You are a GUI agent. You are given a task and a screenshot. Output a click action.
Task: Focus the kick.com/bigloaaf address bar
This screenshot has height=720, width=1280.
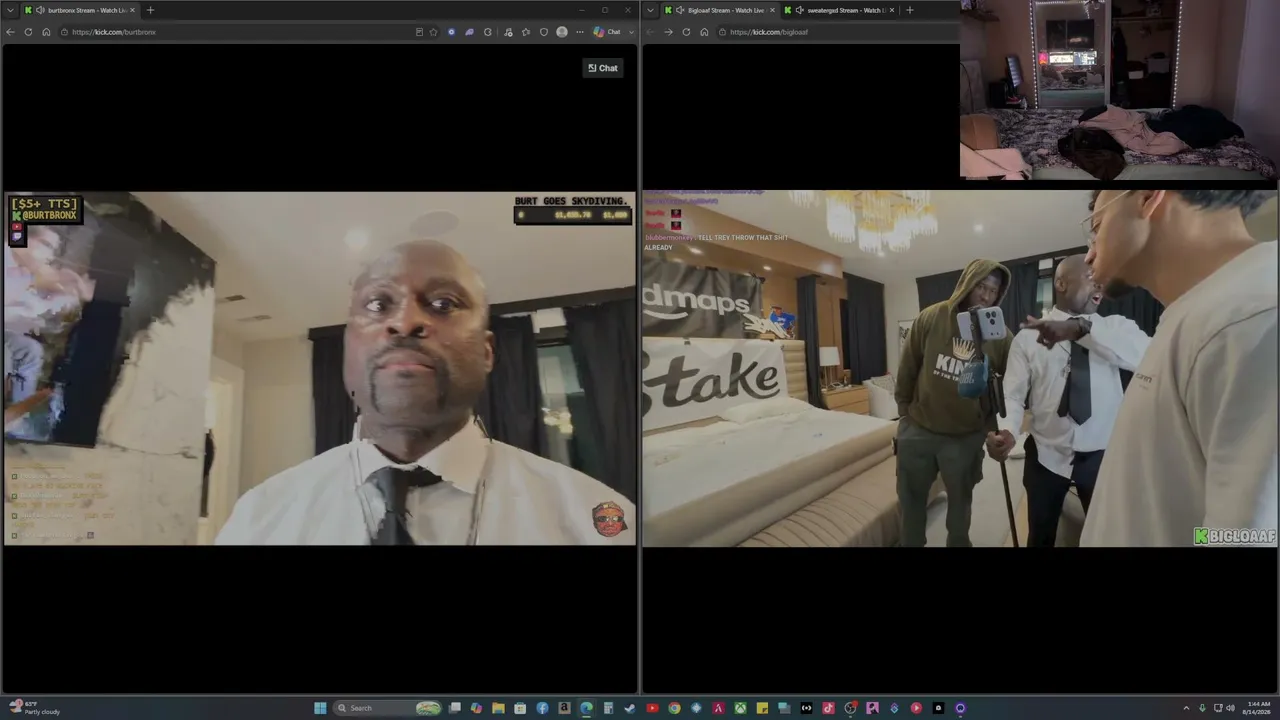click(x=838, y=32)
